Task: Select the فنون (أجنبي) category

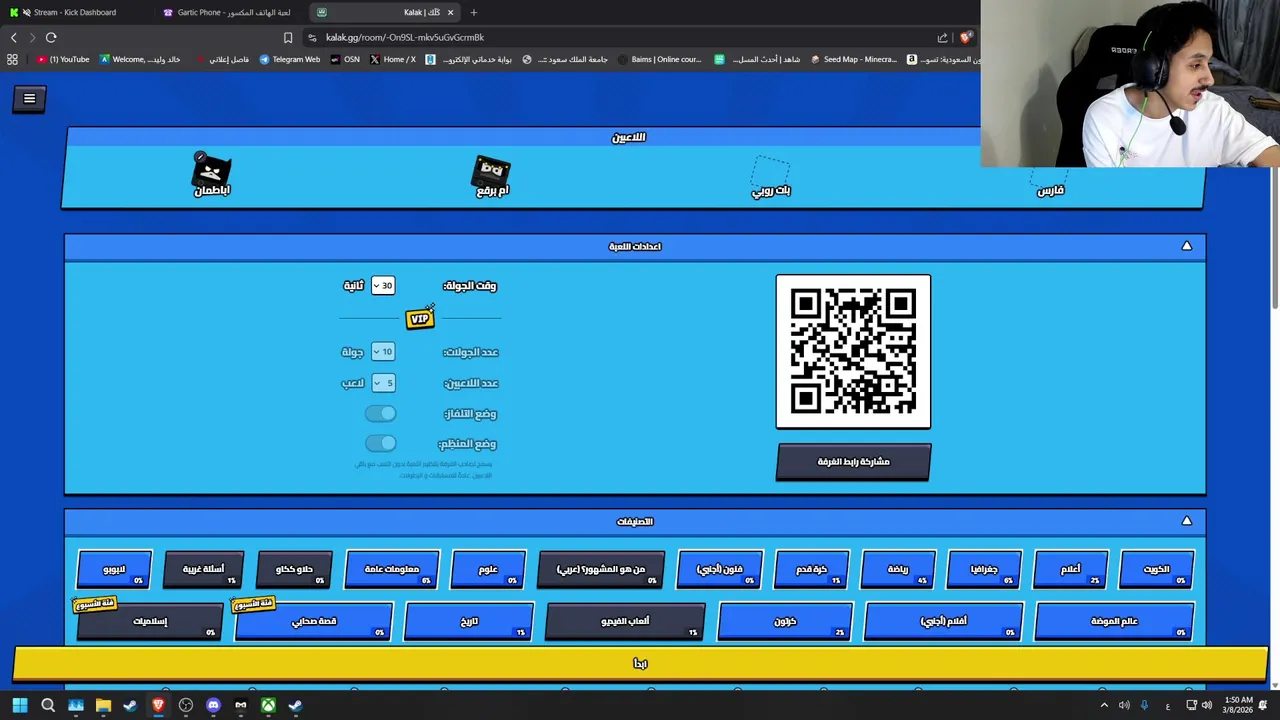Action: (720, 569)
